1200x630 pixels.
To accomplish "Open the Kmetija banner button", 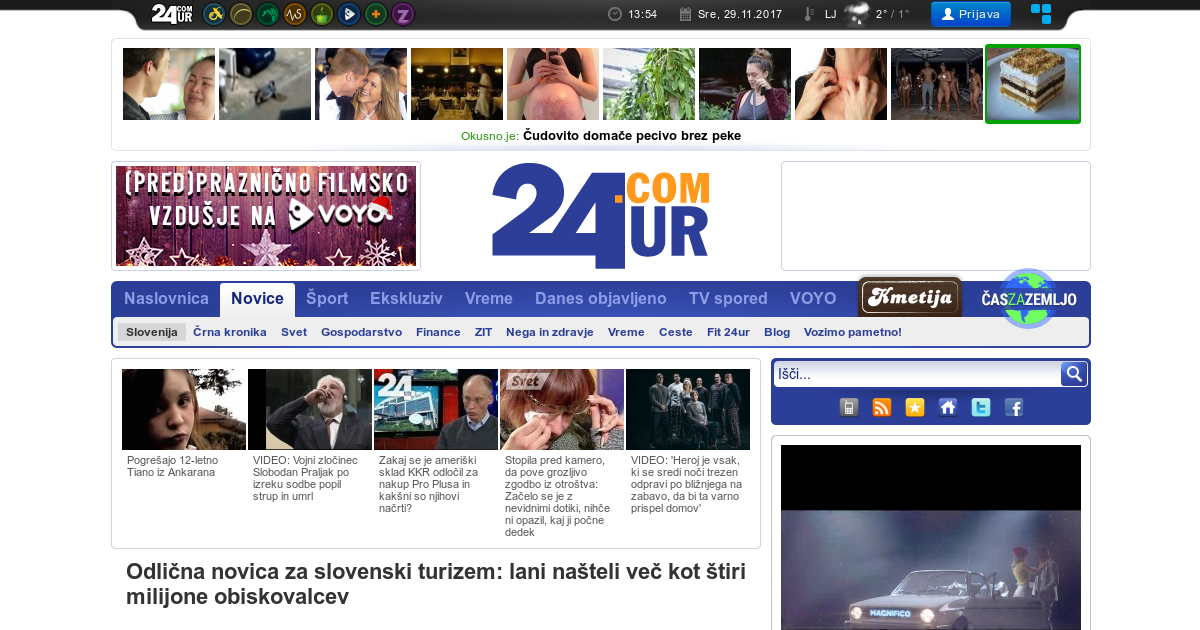I will click(x=910, y=297).
